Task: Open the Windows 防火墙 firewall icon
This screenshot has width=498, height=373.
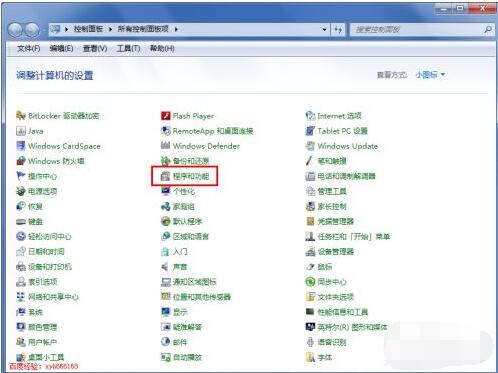Action: [x=21, y=161]
